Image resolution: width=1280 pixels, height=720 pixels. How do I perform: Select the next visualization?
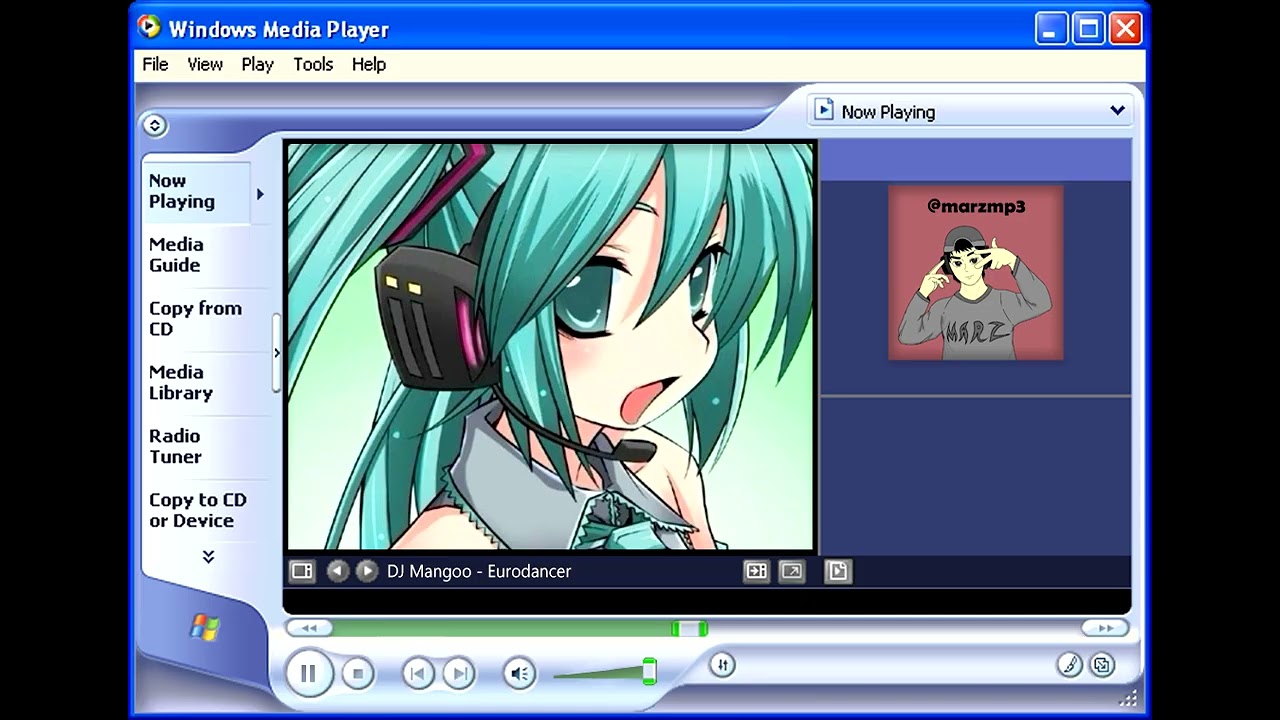[367, 571]
